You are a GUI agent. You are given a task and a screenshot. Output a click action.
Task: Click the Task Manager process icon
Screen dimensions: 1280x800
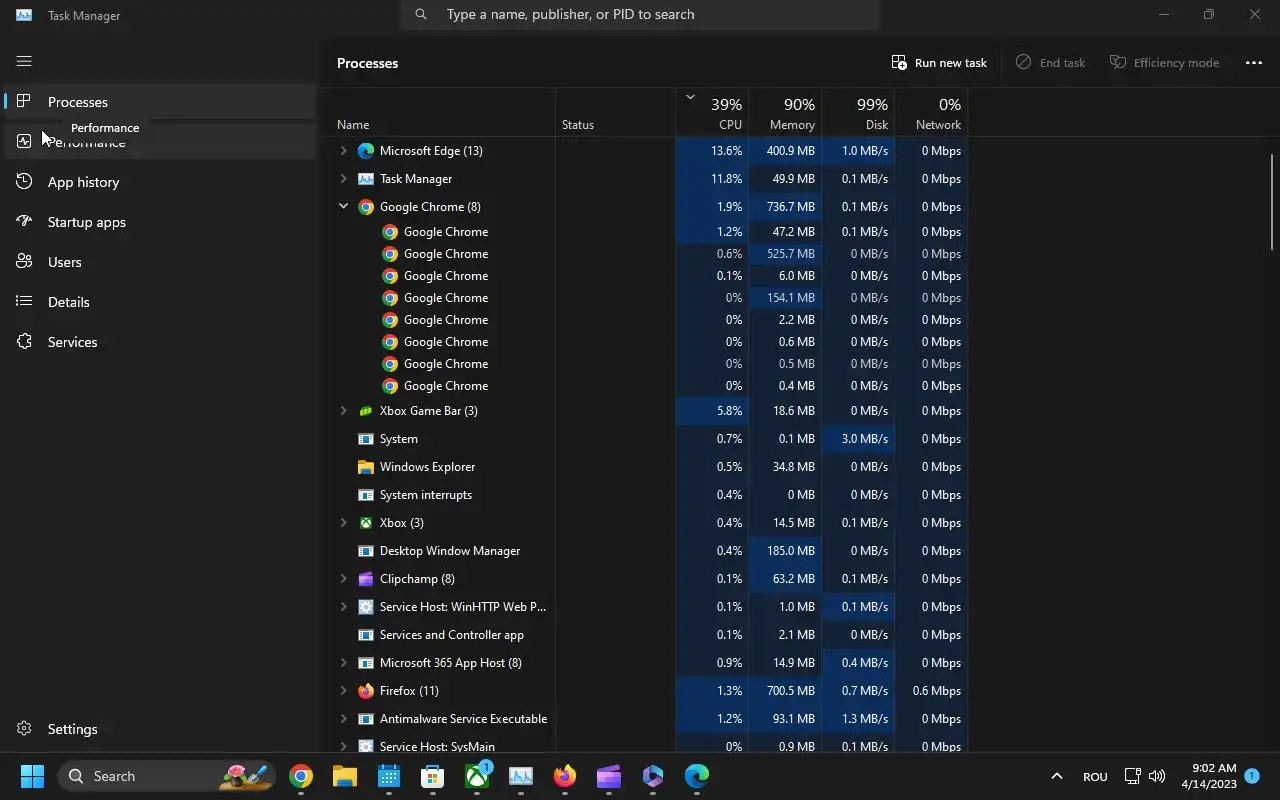click(366, 179)
